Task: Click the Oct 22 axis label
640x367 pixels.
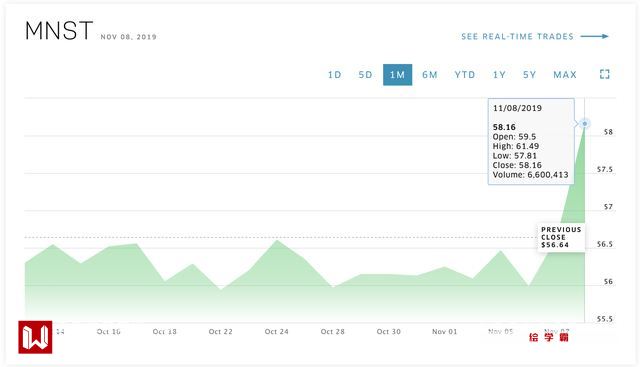Action: click(220, 331)
